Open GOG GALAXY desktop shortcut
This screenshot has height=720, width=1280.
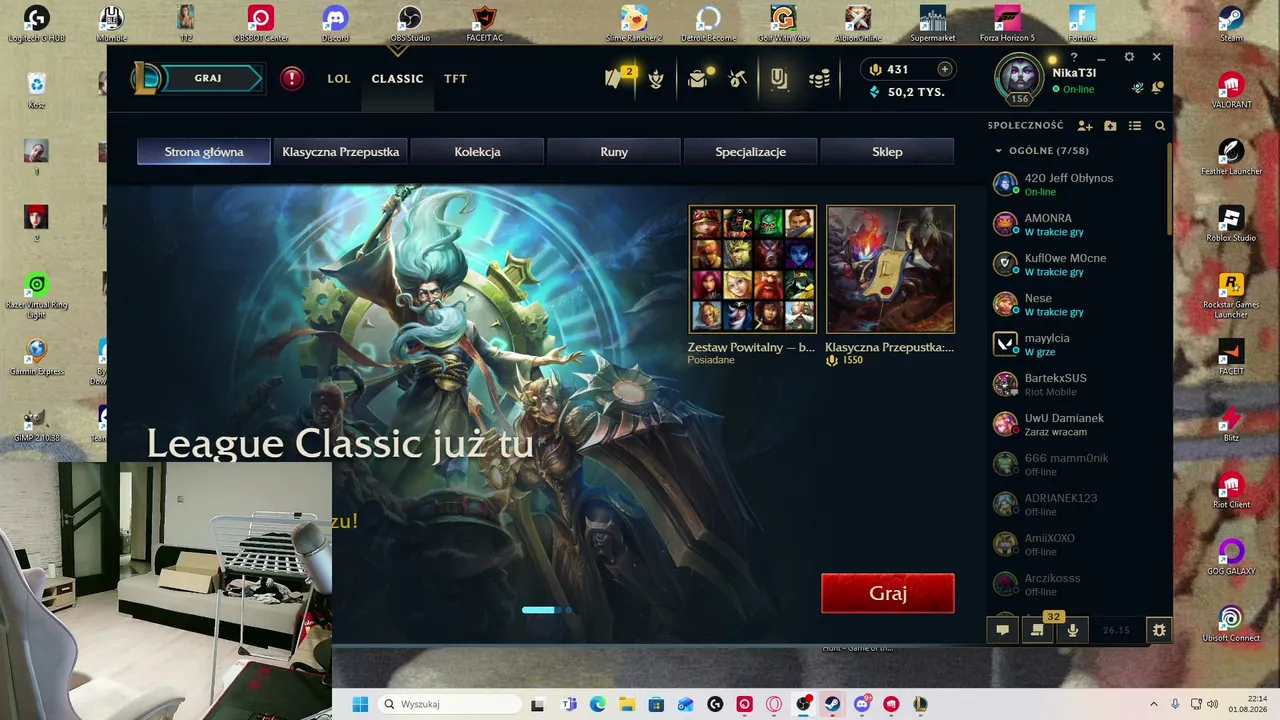point(1231,557)
